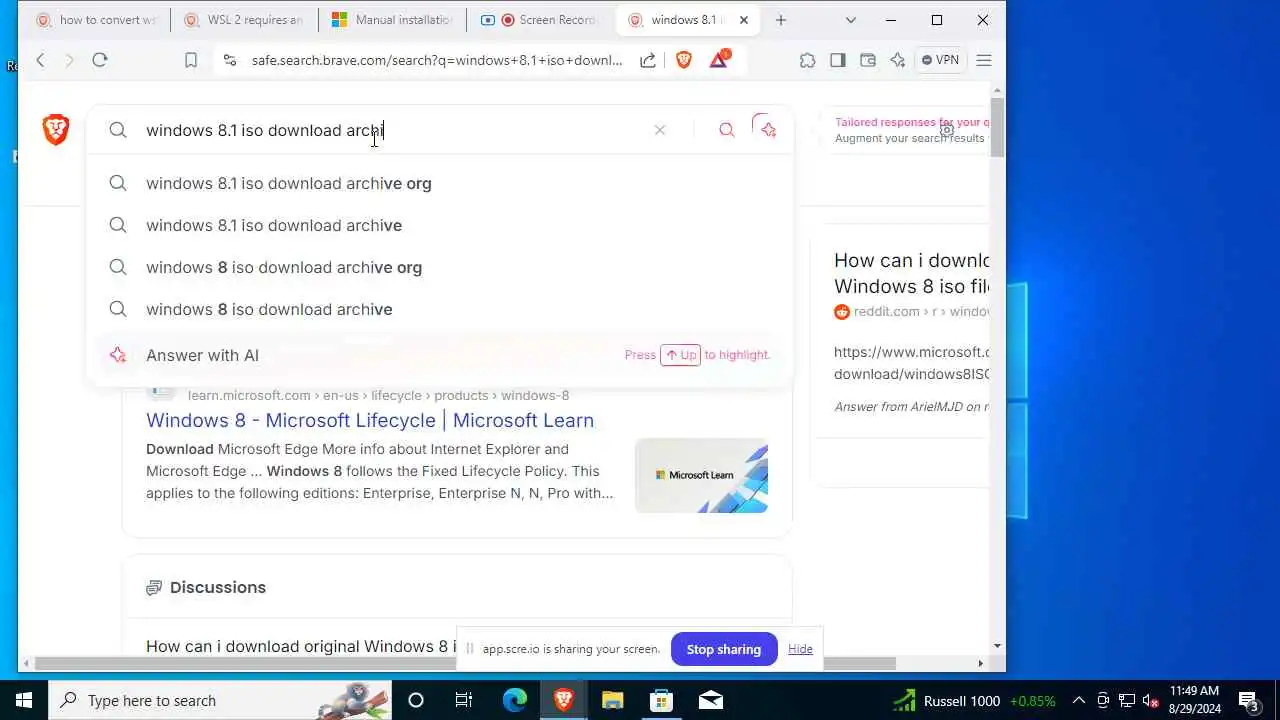
Task: Click the vertical page scrollbar
Action: point(997,128)
